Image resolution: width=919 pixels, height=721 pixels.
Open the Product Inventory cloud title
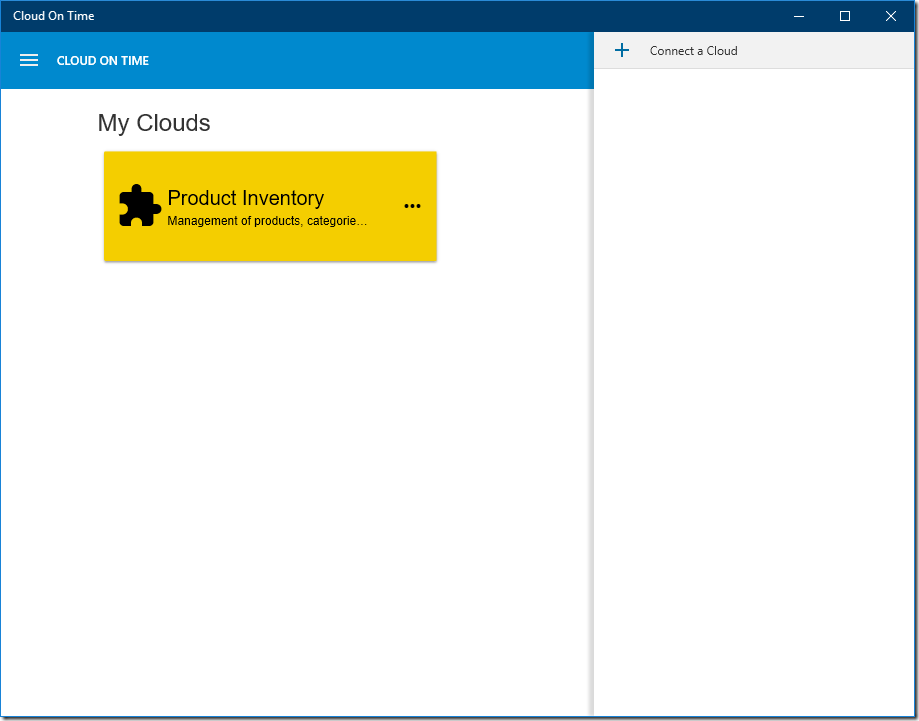click(x=246, y=198)
